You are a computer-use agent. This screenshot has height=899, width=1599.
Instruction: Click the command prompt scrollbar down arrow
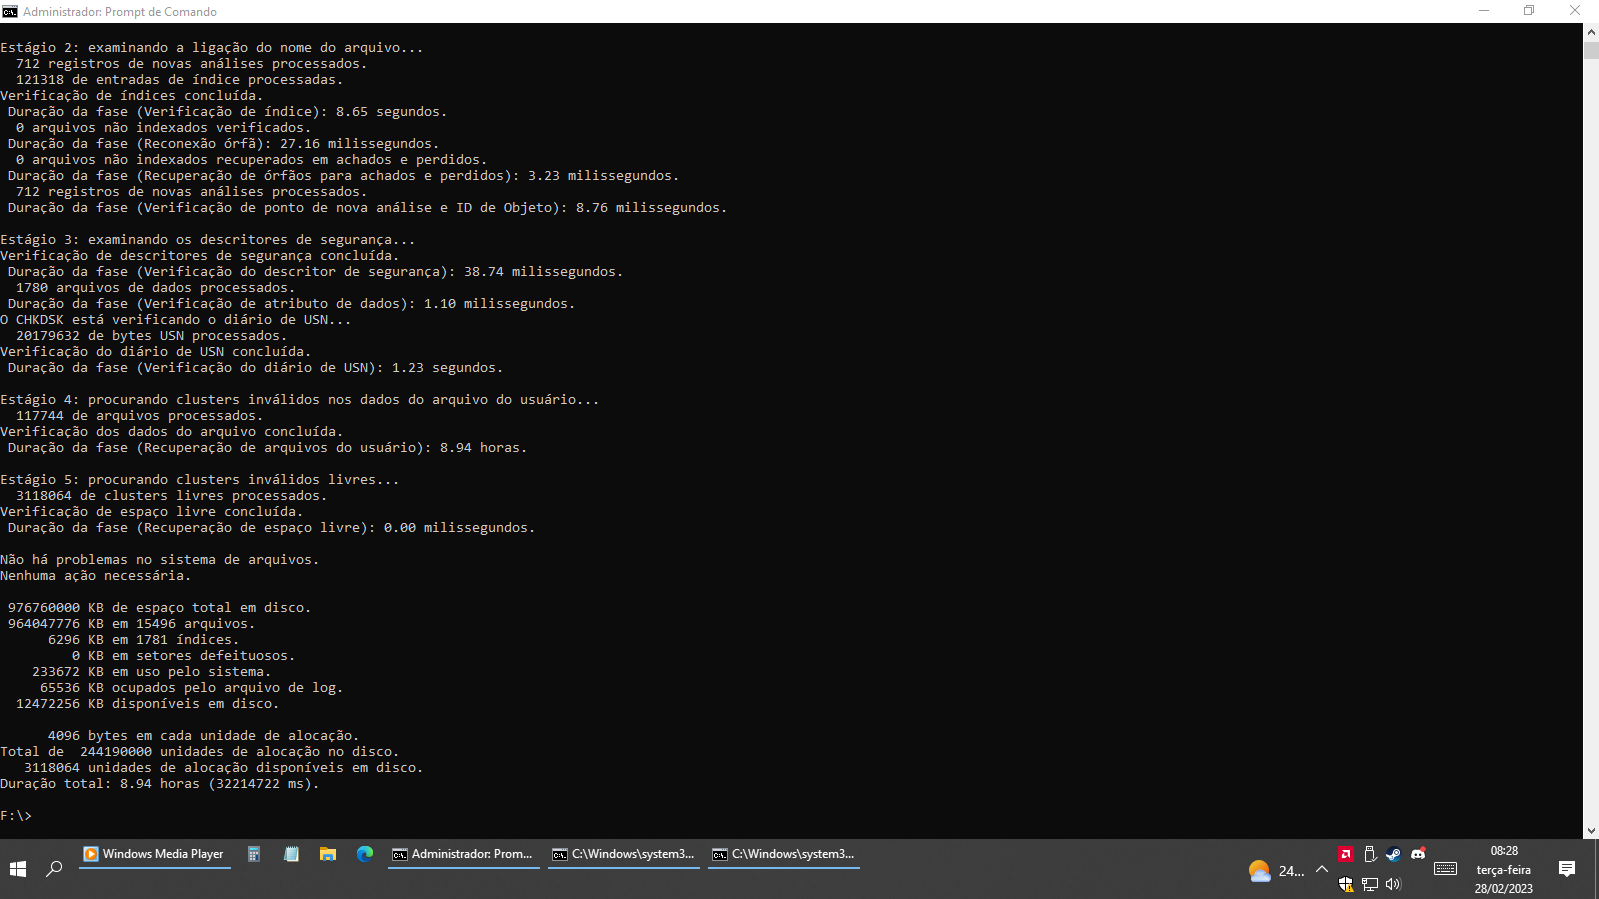click(1591, 831)
